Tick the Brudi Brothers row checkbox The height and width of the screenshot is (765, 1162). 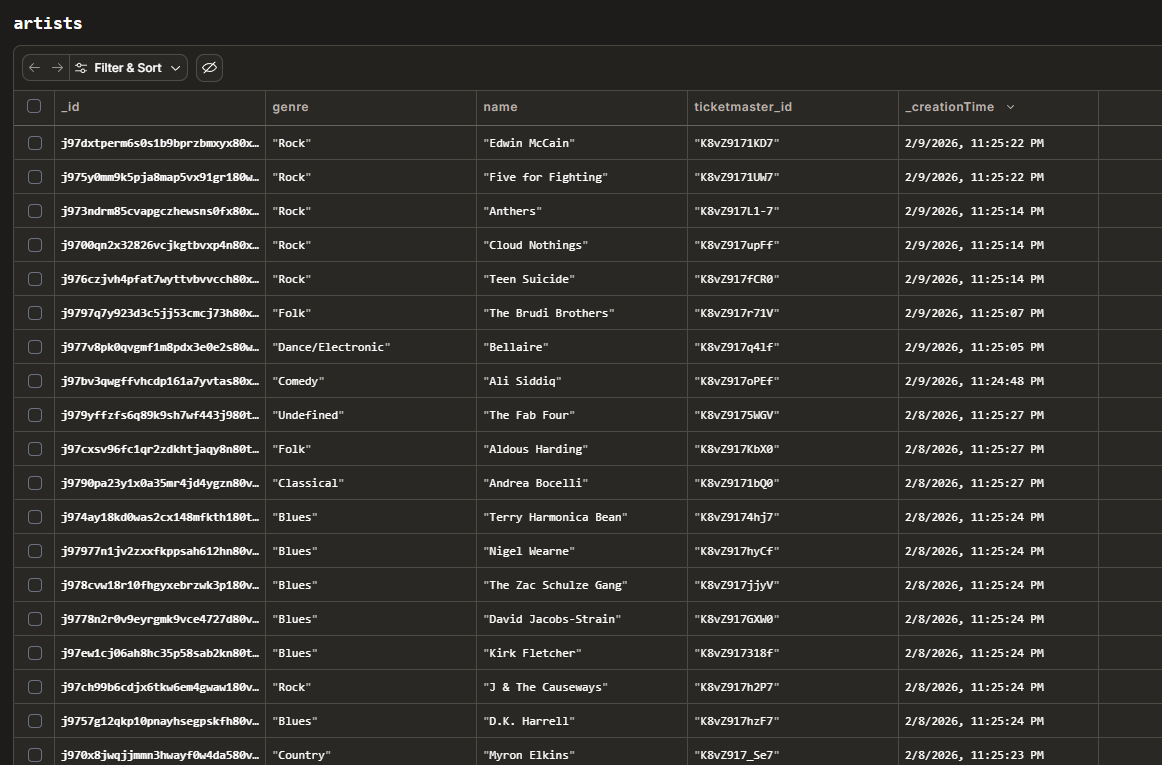coord(34,313)
